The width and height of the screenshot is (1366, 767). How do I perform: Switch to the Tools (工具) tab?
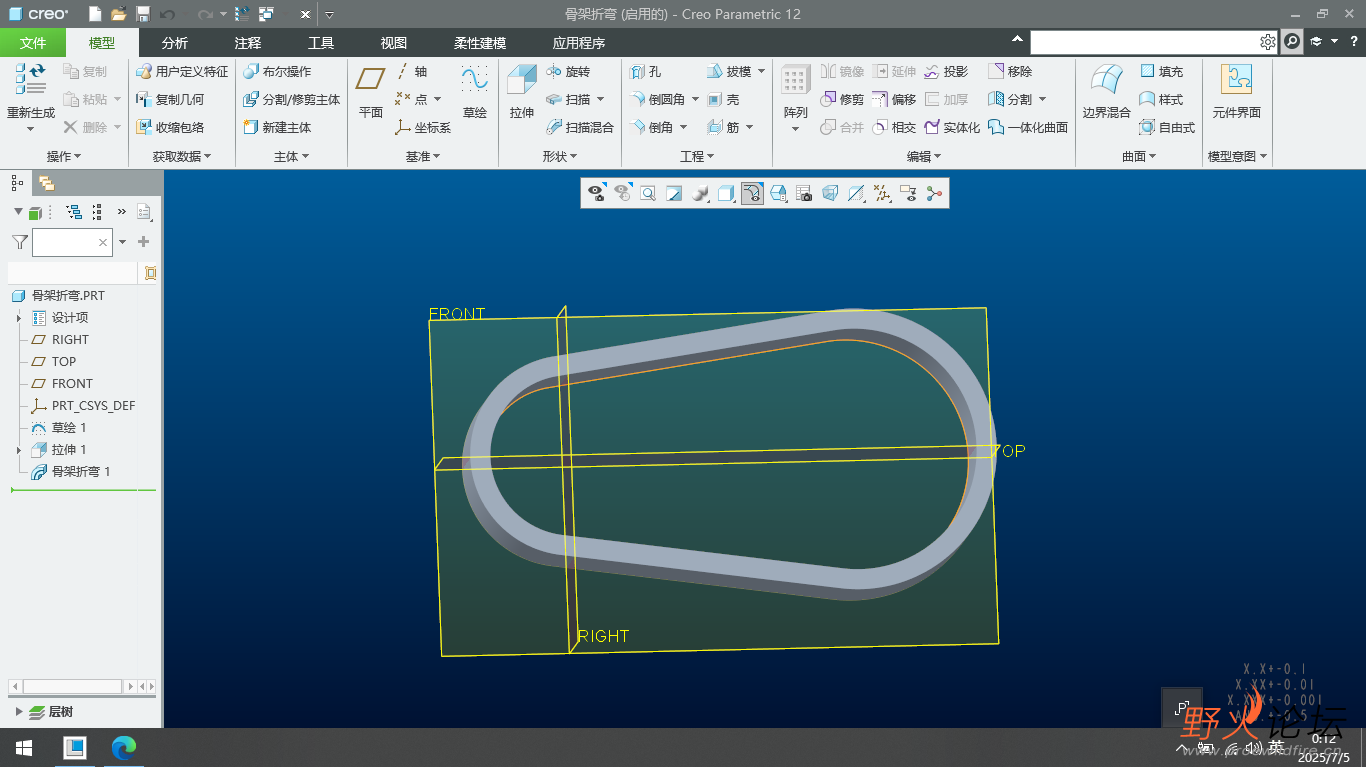click(x=321, y=43)
